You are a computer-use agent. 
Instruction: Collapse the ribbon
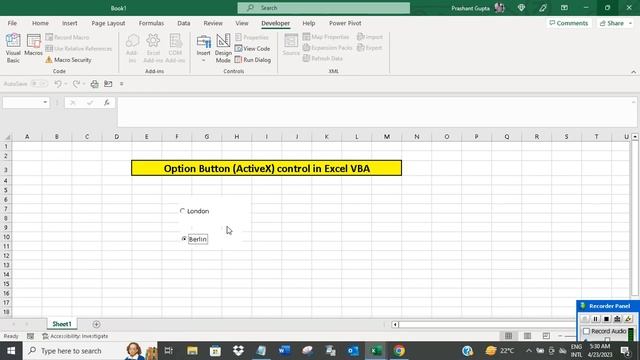tap(633, 72)
